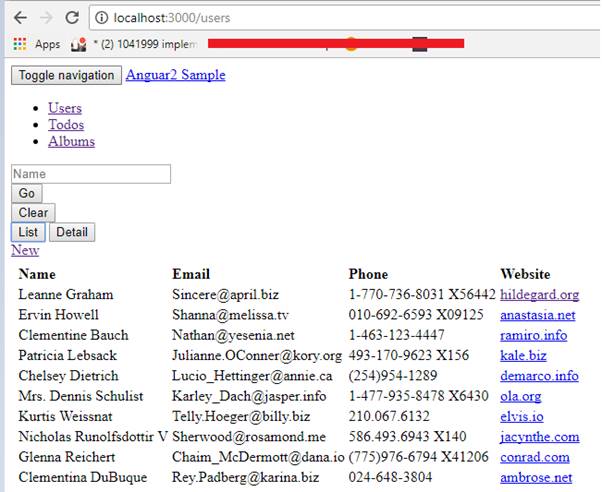
Task: Select the name Chelsey Dietrich
Action: pyautogui.click(x=68, y=376)
